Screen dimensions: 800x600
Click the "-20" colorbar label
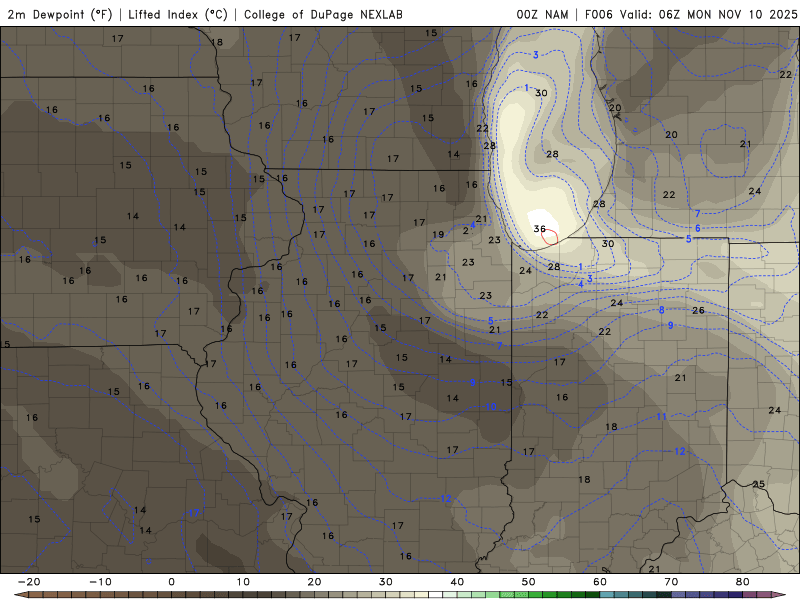(x=29, y=582)
